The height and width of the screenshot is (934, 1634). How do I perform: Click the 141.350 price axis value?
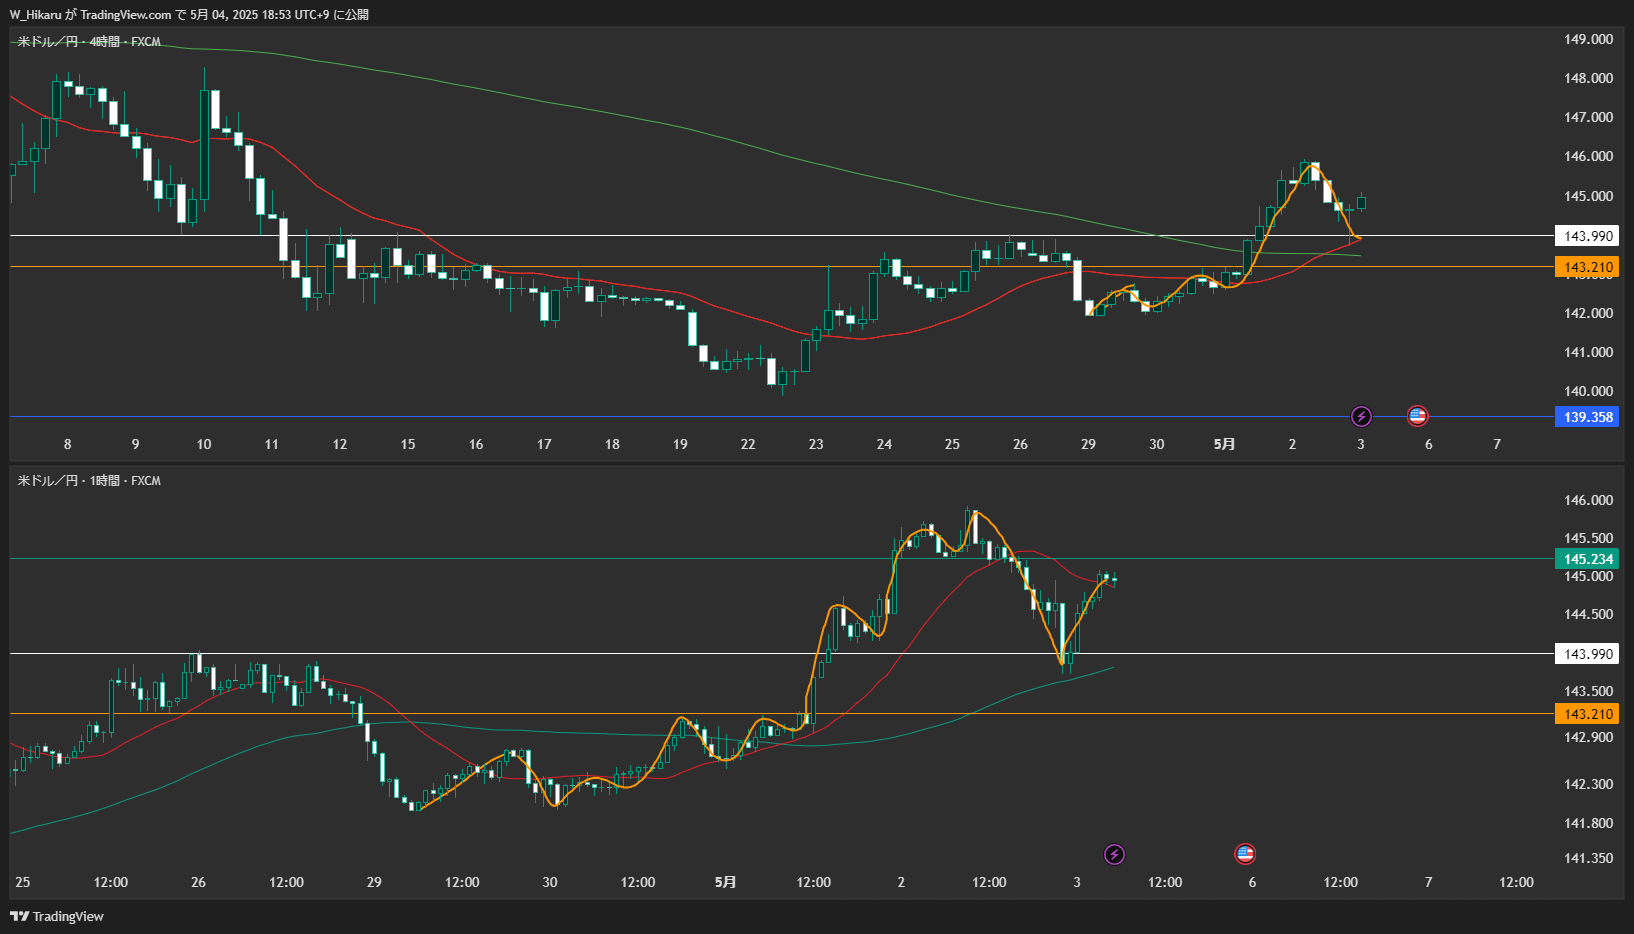click(x=1588, y=858)
